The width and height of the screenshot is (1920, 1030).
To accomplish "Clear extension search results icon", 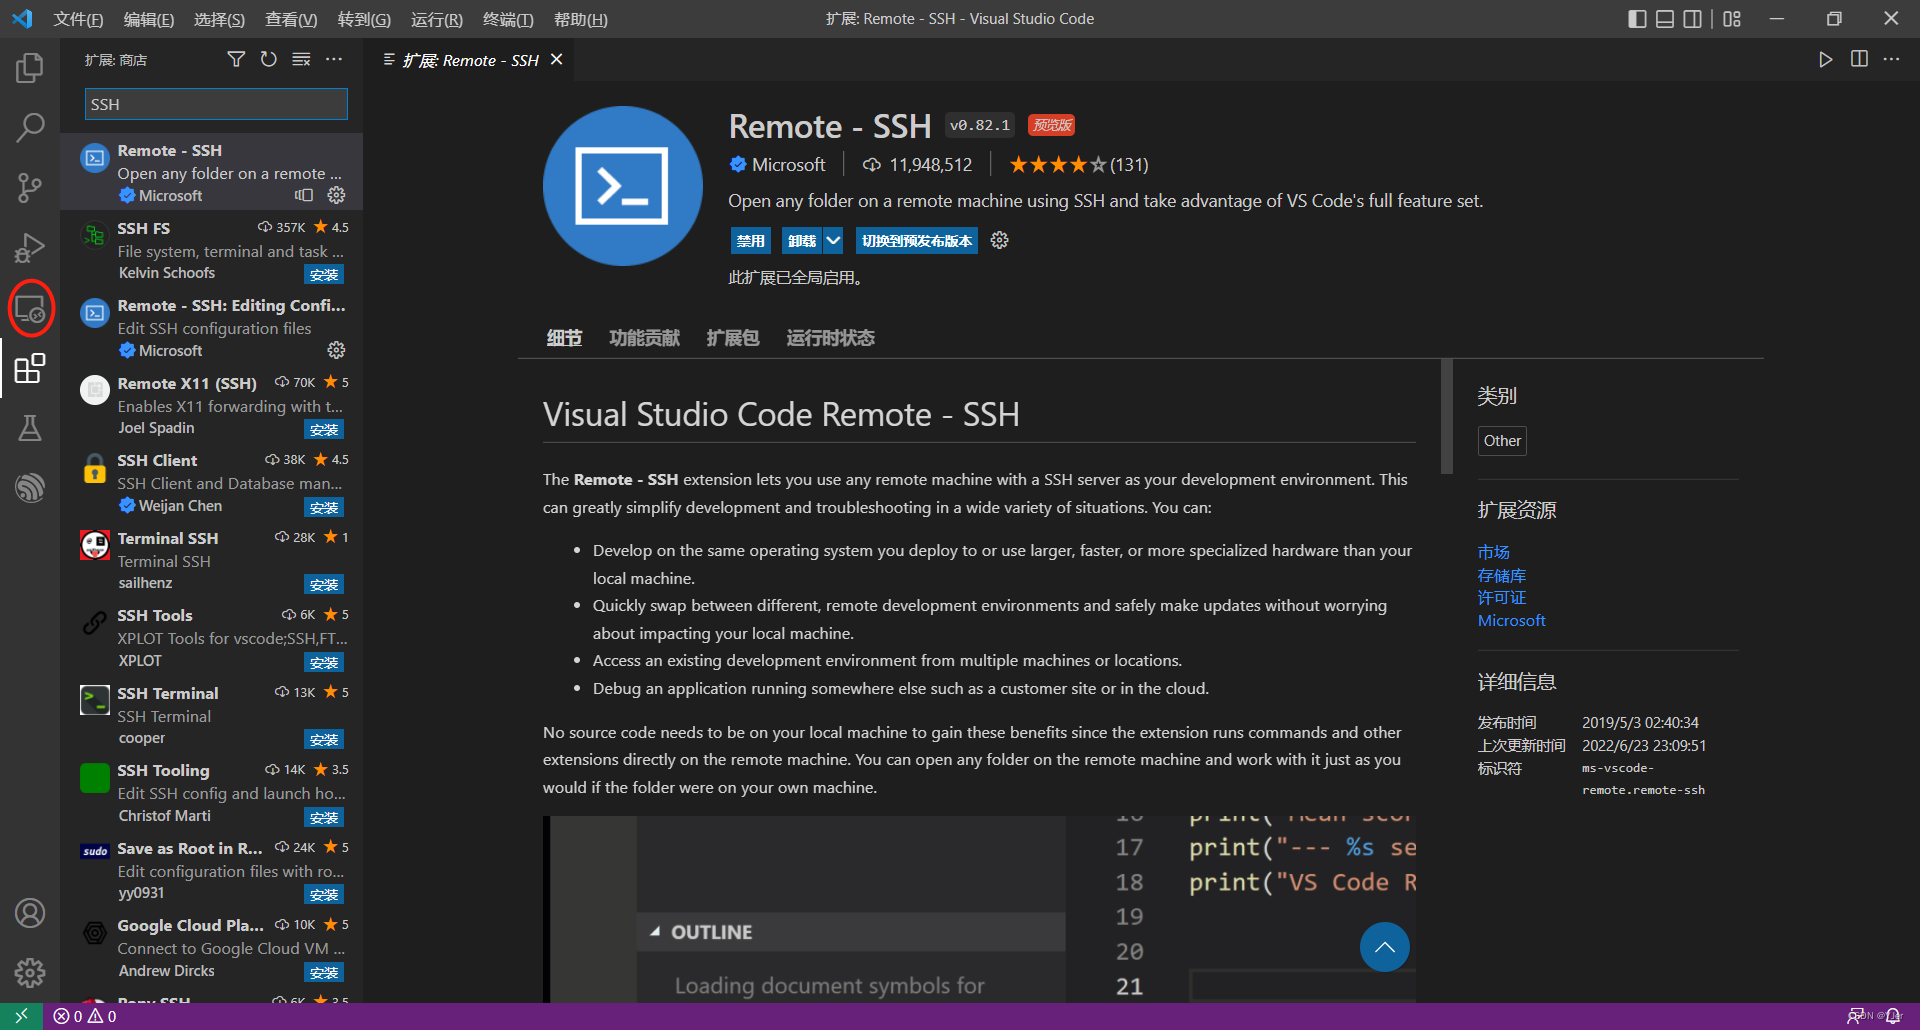I will (x=301, y=60).
